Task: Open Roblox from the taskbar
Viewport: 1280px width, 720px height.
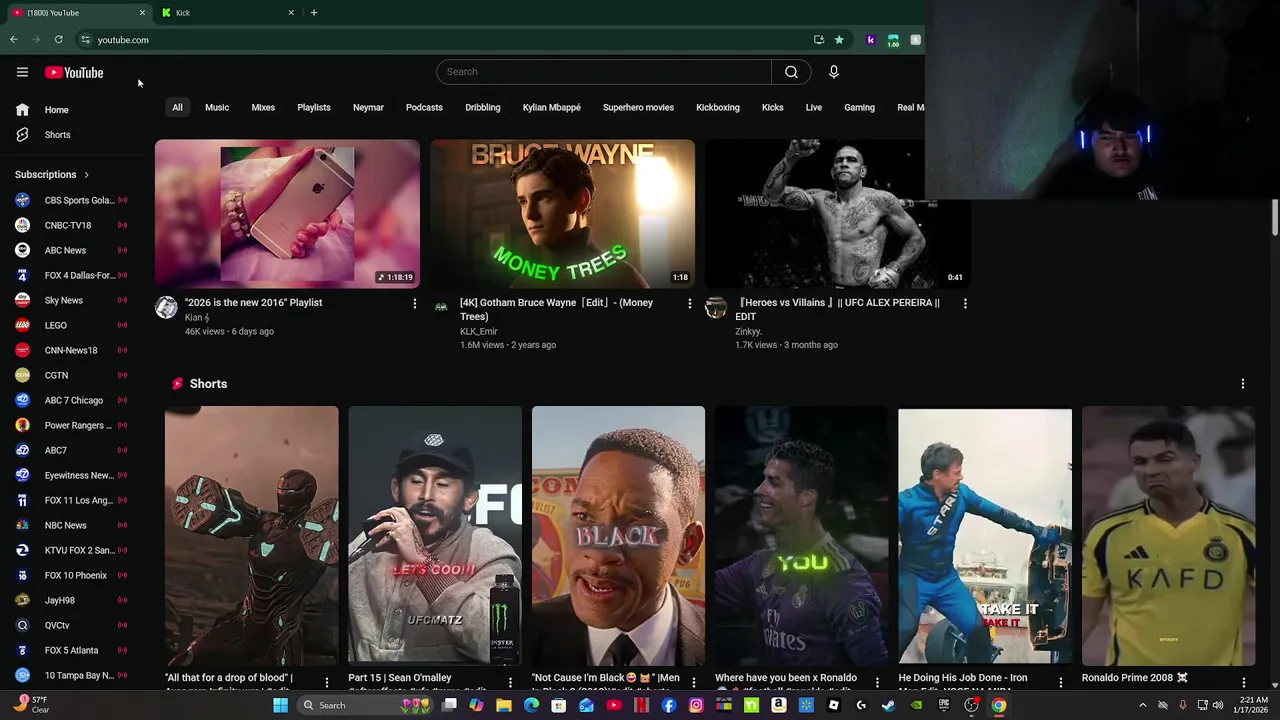Action: 833,705
